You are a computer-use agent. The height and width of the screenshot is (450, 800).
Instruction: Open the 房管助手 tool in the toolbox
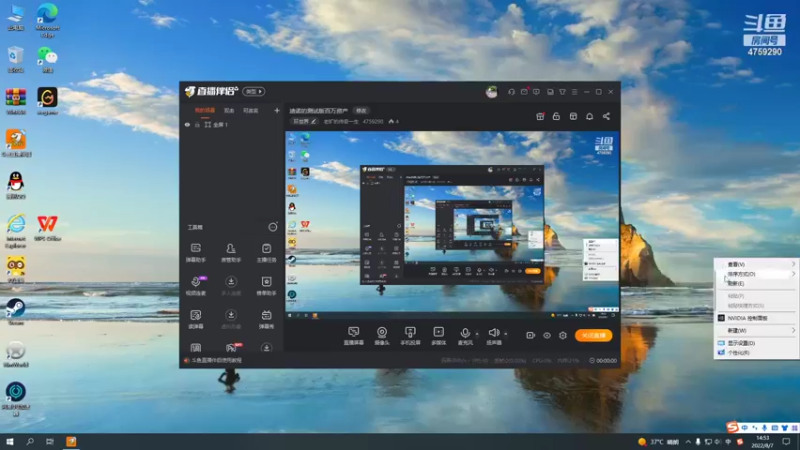pyautogui.click(x=231, y=253)
